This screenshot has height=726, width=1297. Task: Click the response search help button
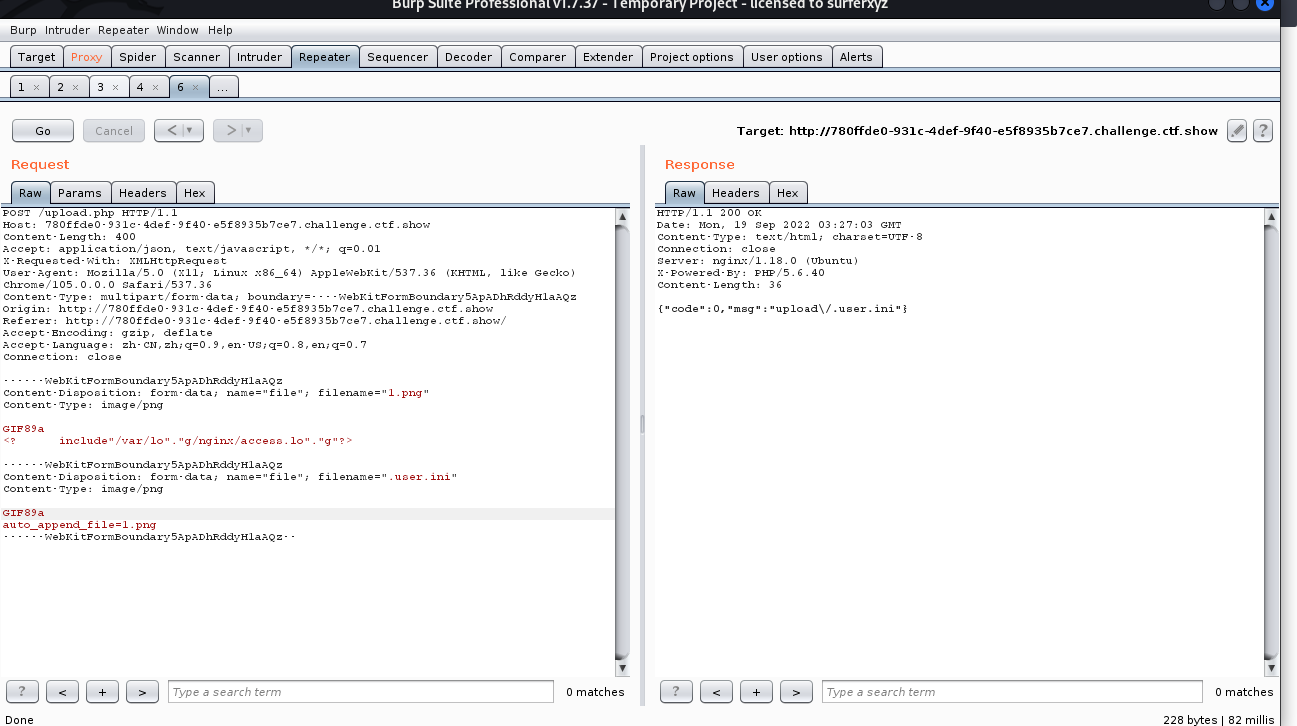676,691
